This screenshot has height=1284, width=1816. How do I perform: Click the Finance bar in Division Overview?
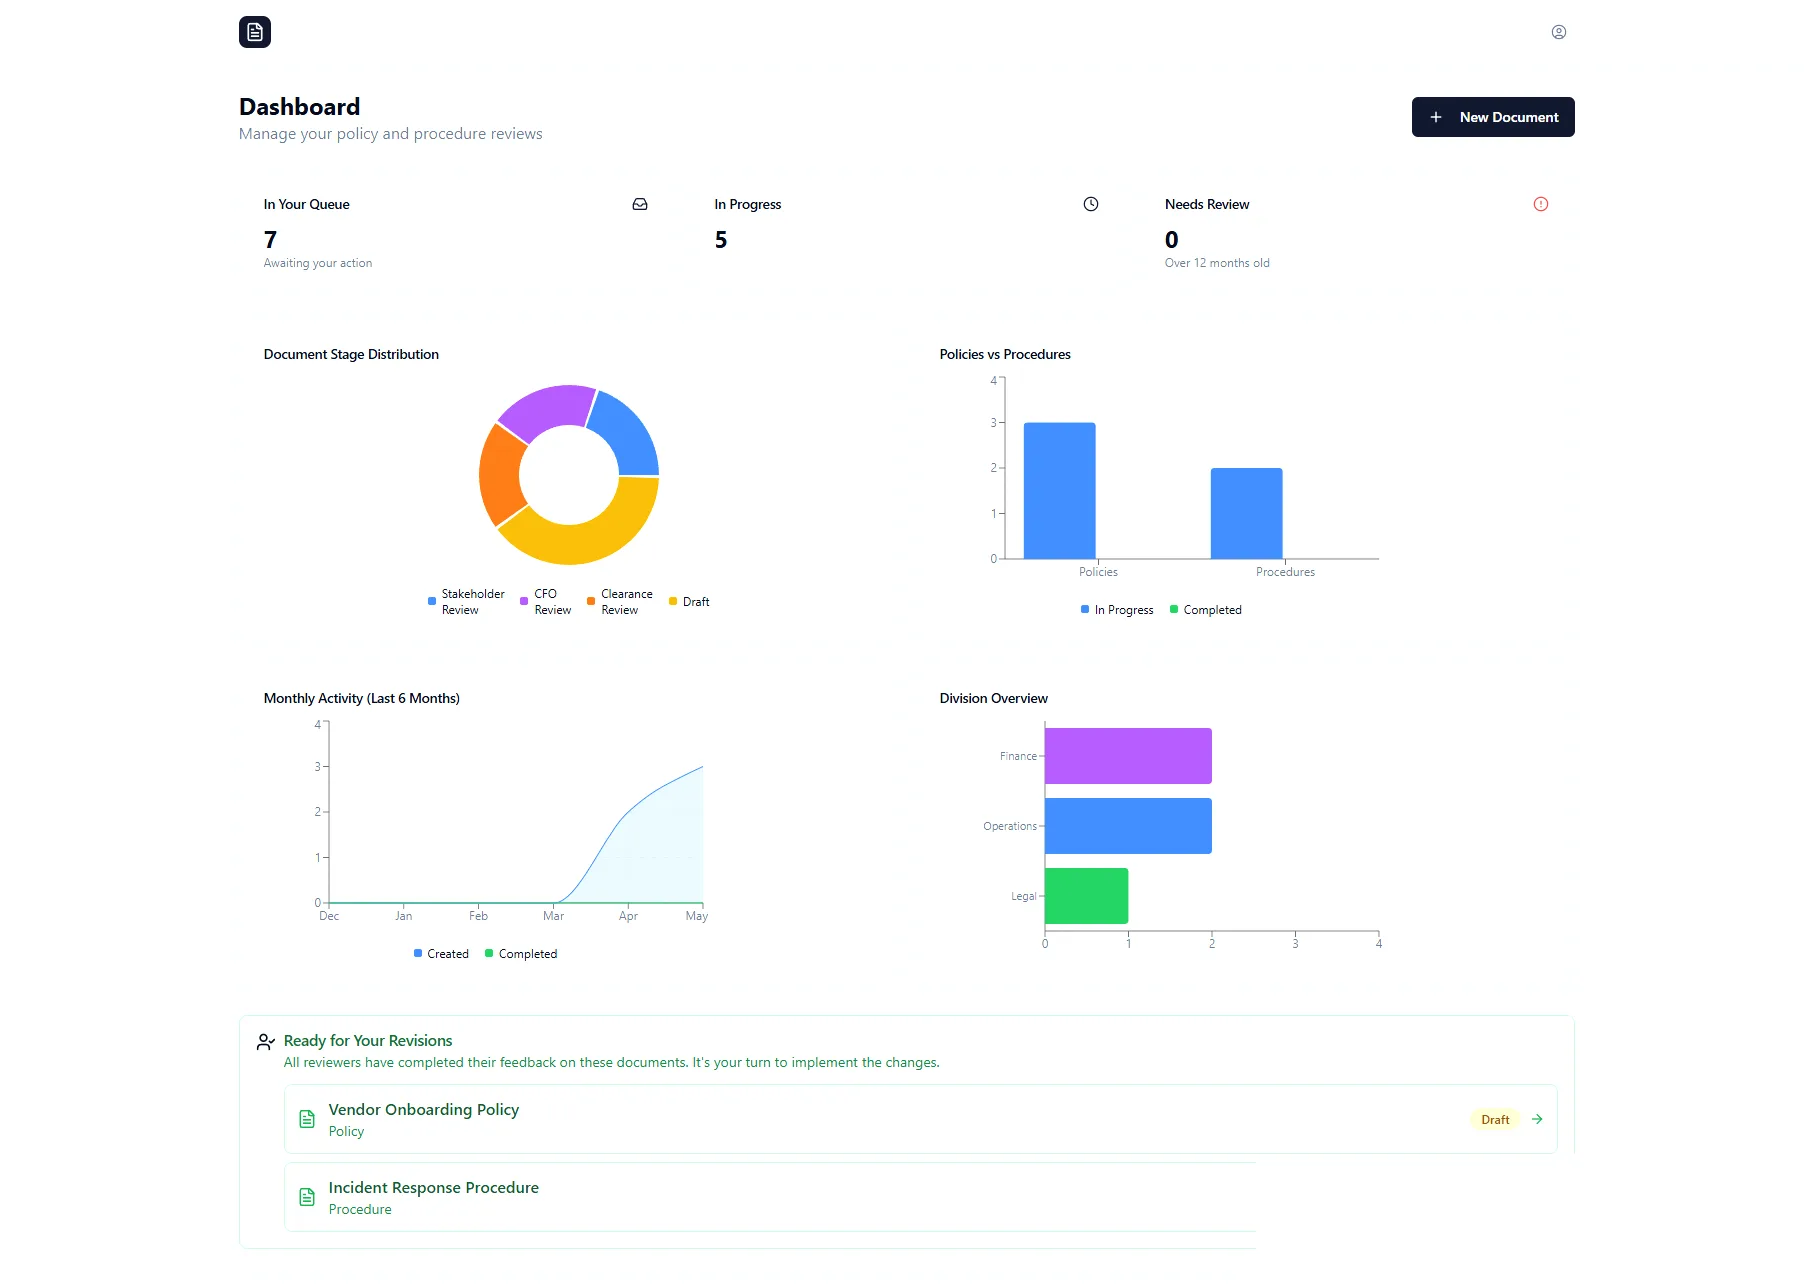click(x=1128, y=756)
